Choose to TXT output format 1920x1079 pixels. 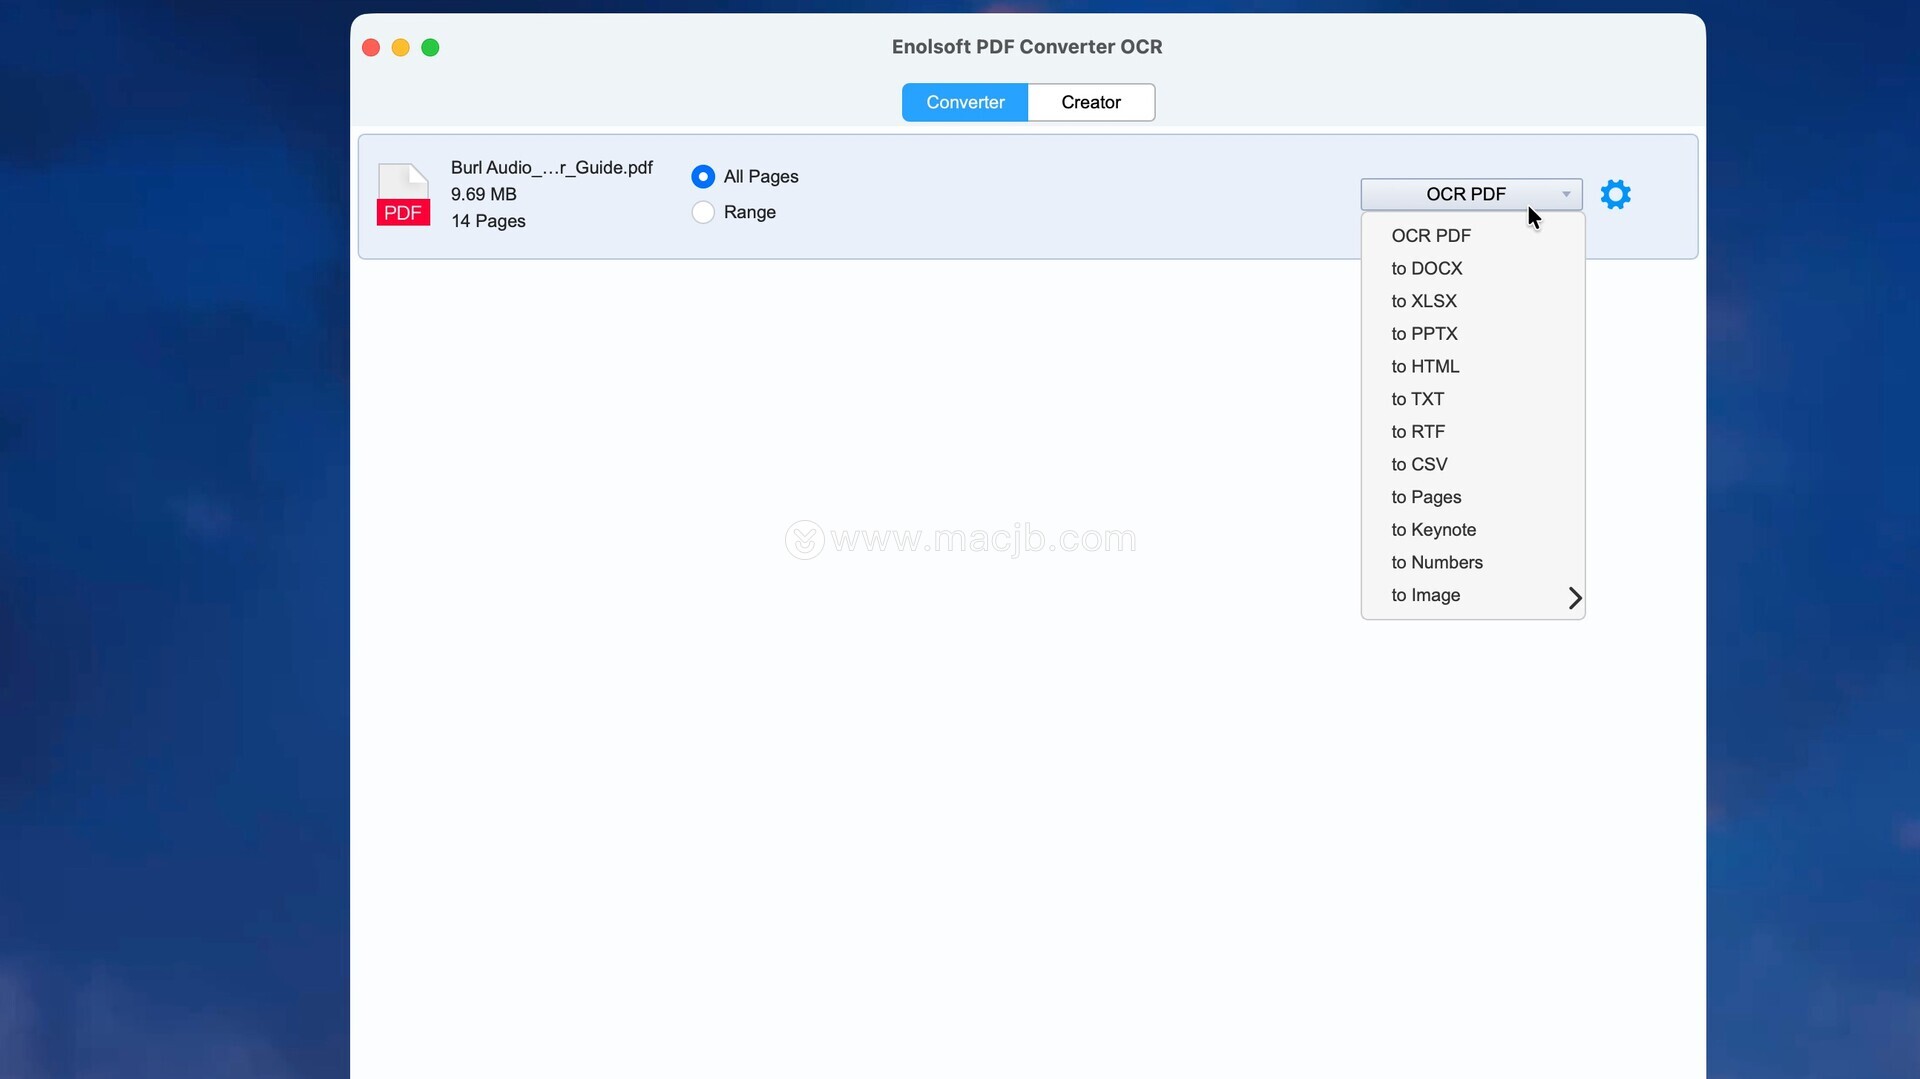[1417, 399]
